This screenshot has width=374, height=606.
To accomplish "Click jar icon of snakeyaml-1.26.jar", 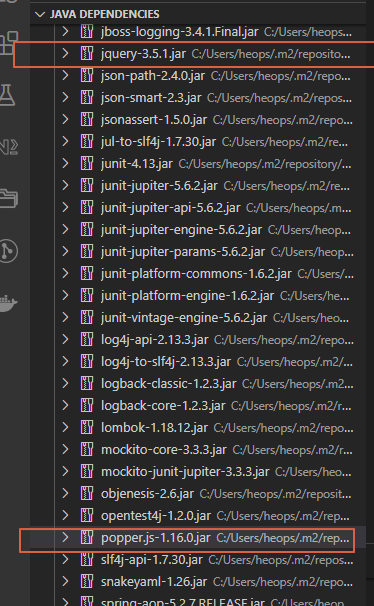I will point(87,581).
